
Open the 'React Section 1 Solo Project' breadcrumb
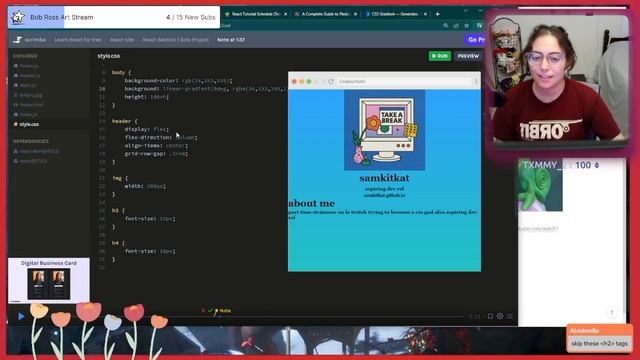tap(176, 40)
